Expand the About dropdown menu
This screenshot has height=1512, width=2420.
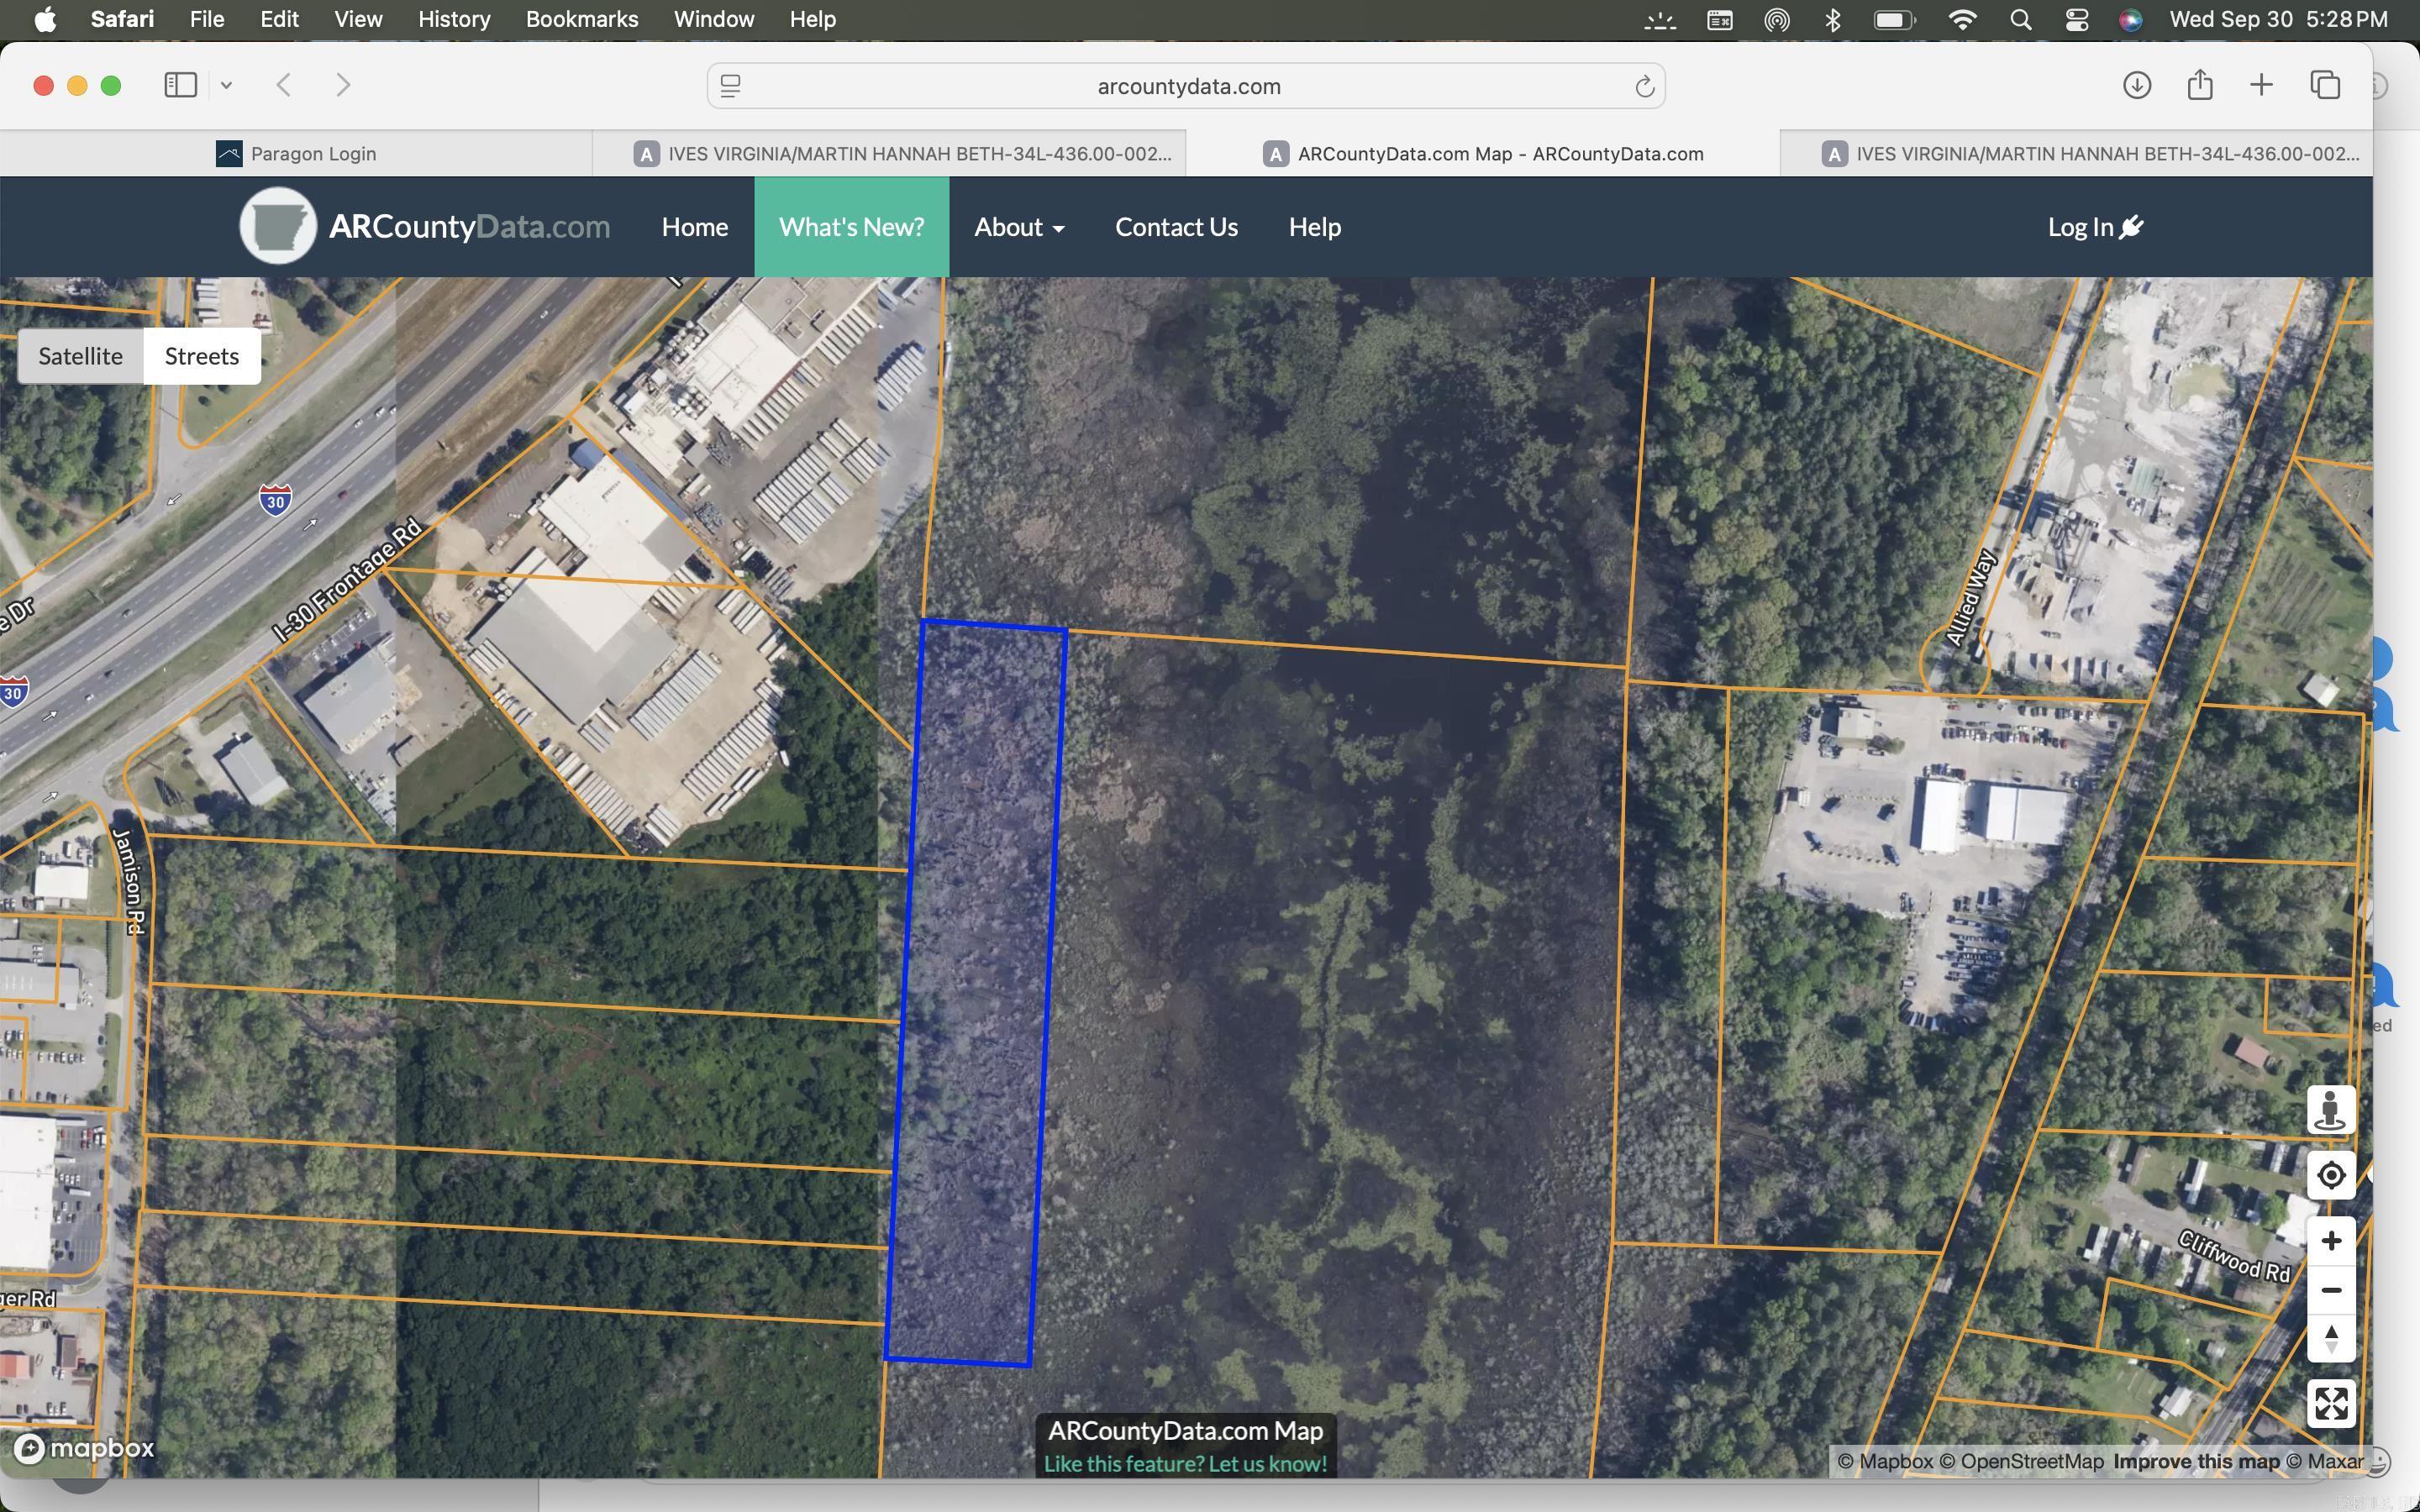point(1019,227)
